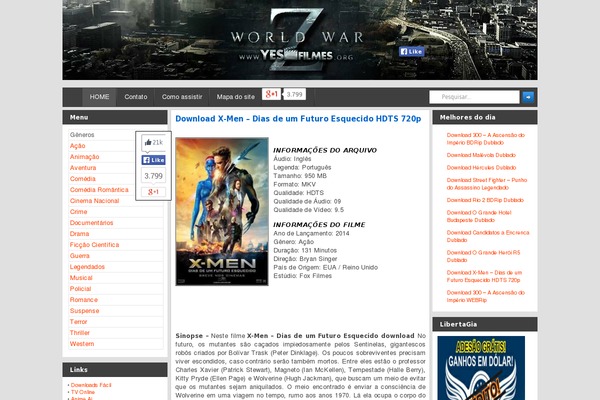Open the Contato menu item
This screenshot has width=600, height=400.
coord(136,97)
